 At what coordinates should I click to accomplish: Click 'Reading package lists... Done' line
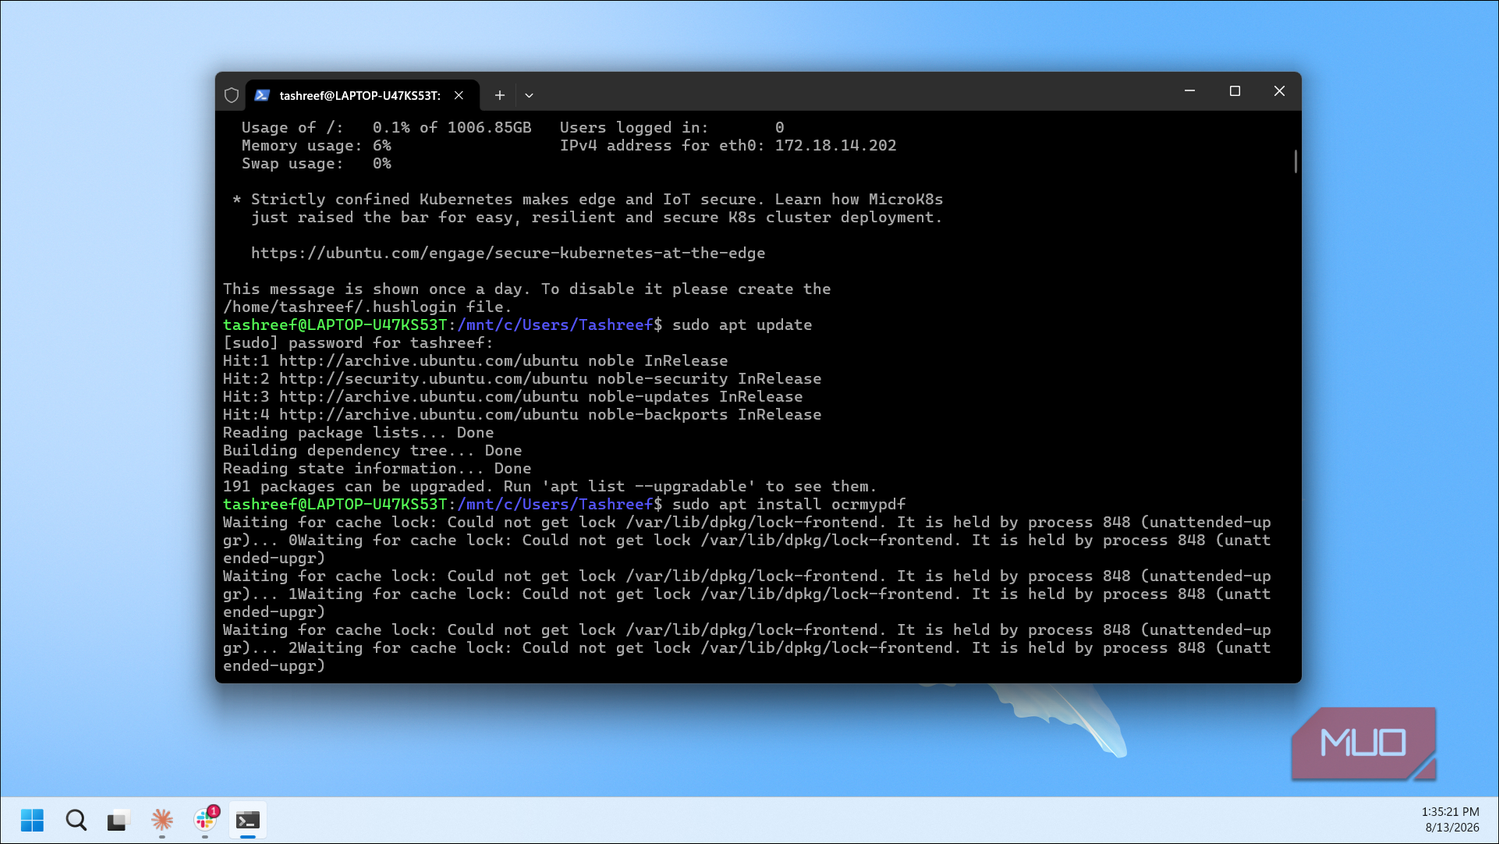[x=358, y=433]
